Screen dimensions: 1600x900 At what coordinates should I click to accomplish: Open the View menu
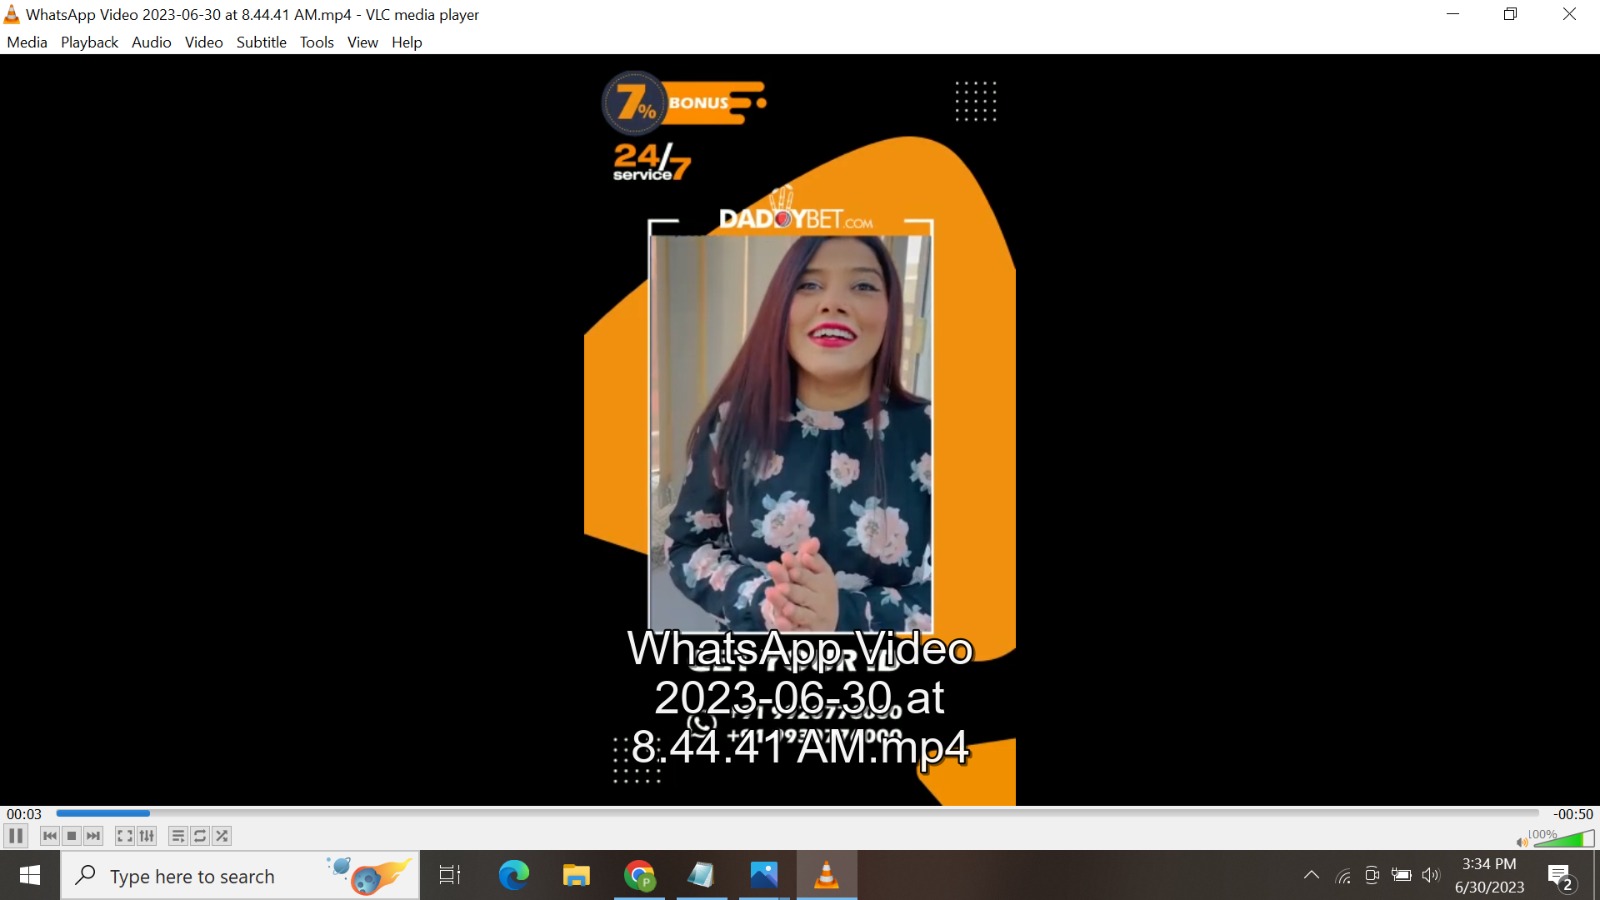(363, 42)
